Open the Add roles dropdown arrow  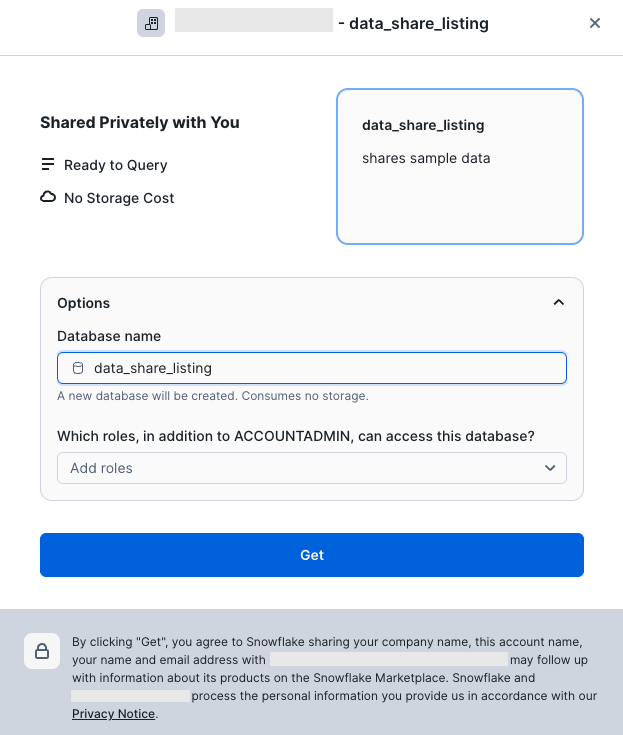click(549, 468)
